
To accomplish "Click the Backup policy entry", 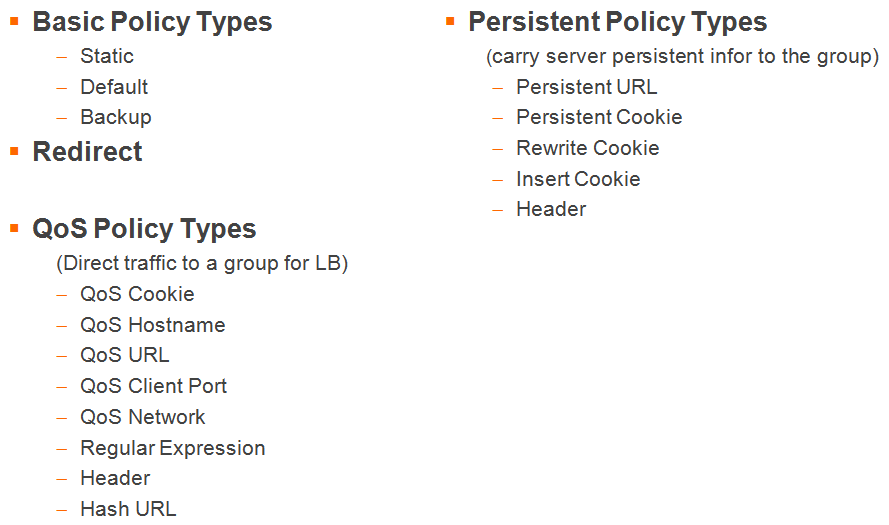I will coord(116,117).
